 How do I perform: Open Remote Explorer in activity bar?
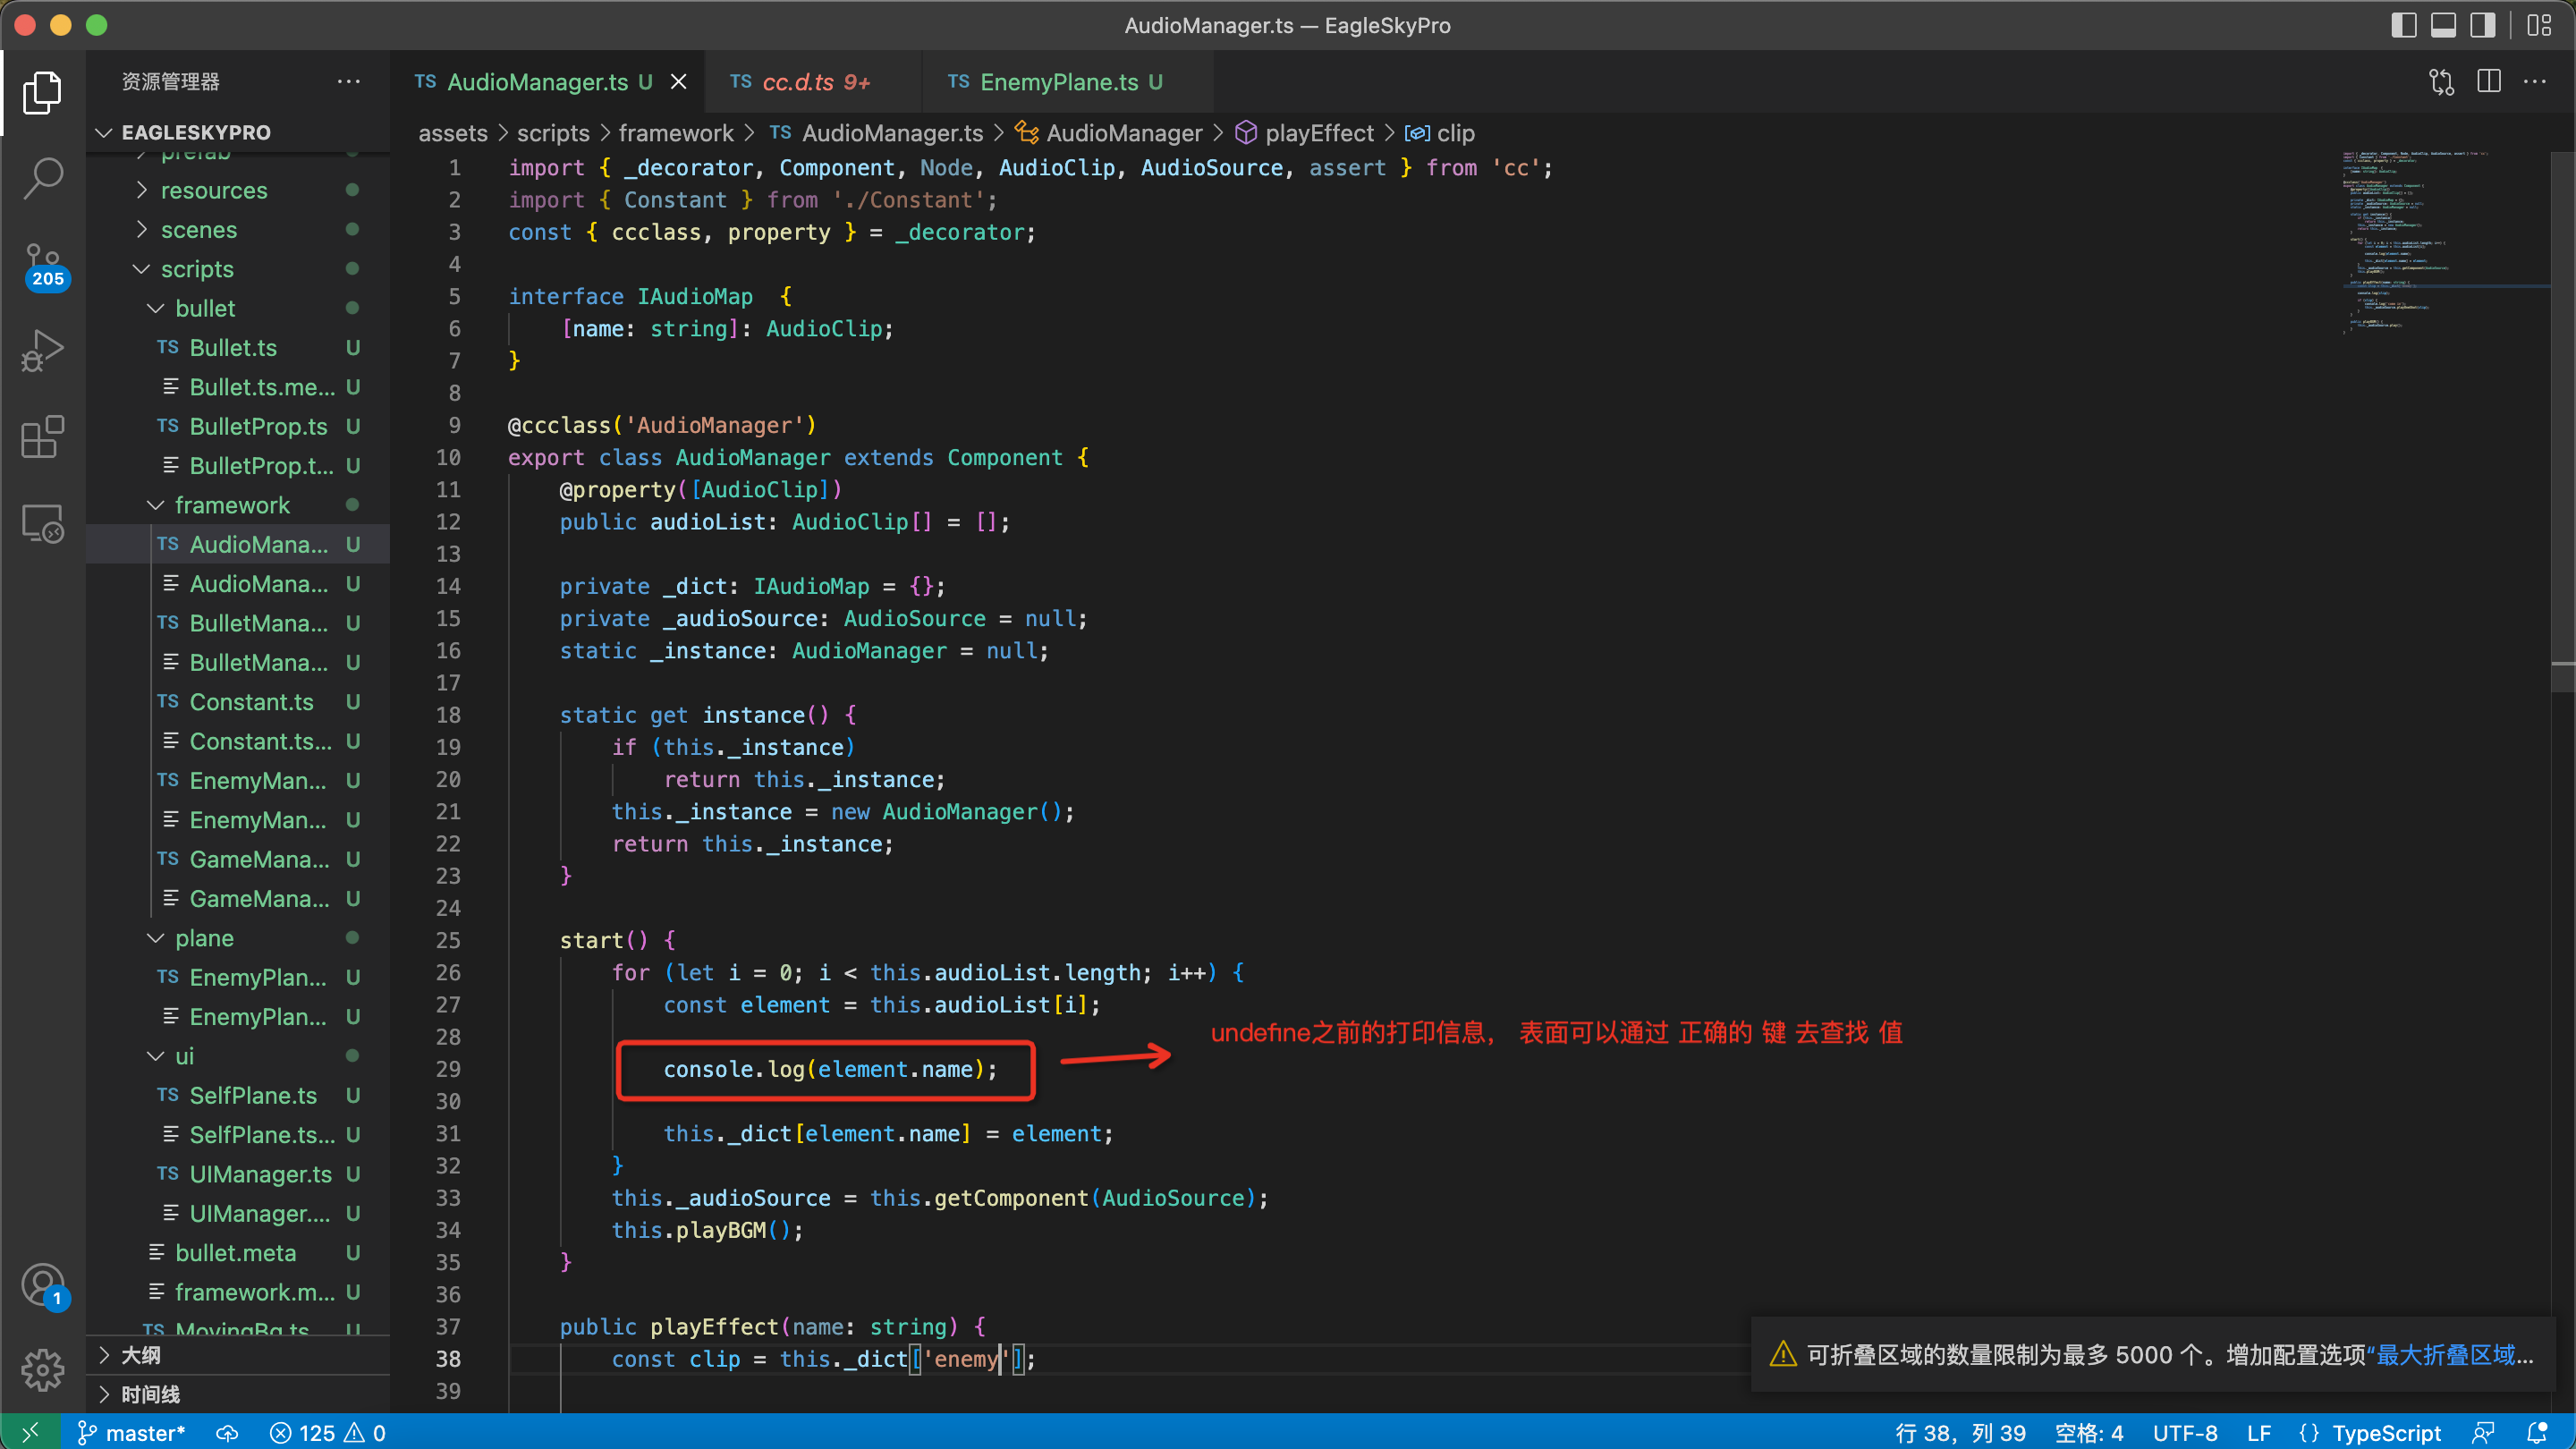point(43,523)
